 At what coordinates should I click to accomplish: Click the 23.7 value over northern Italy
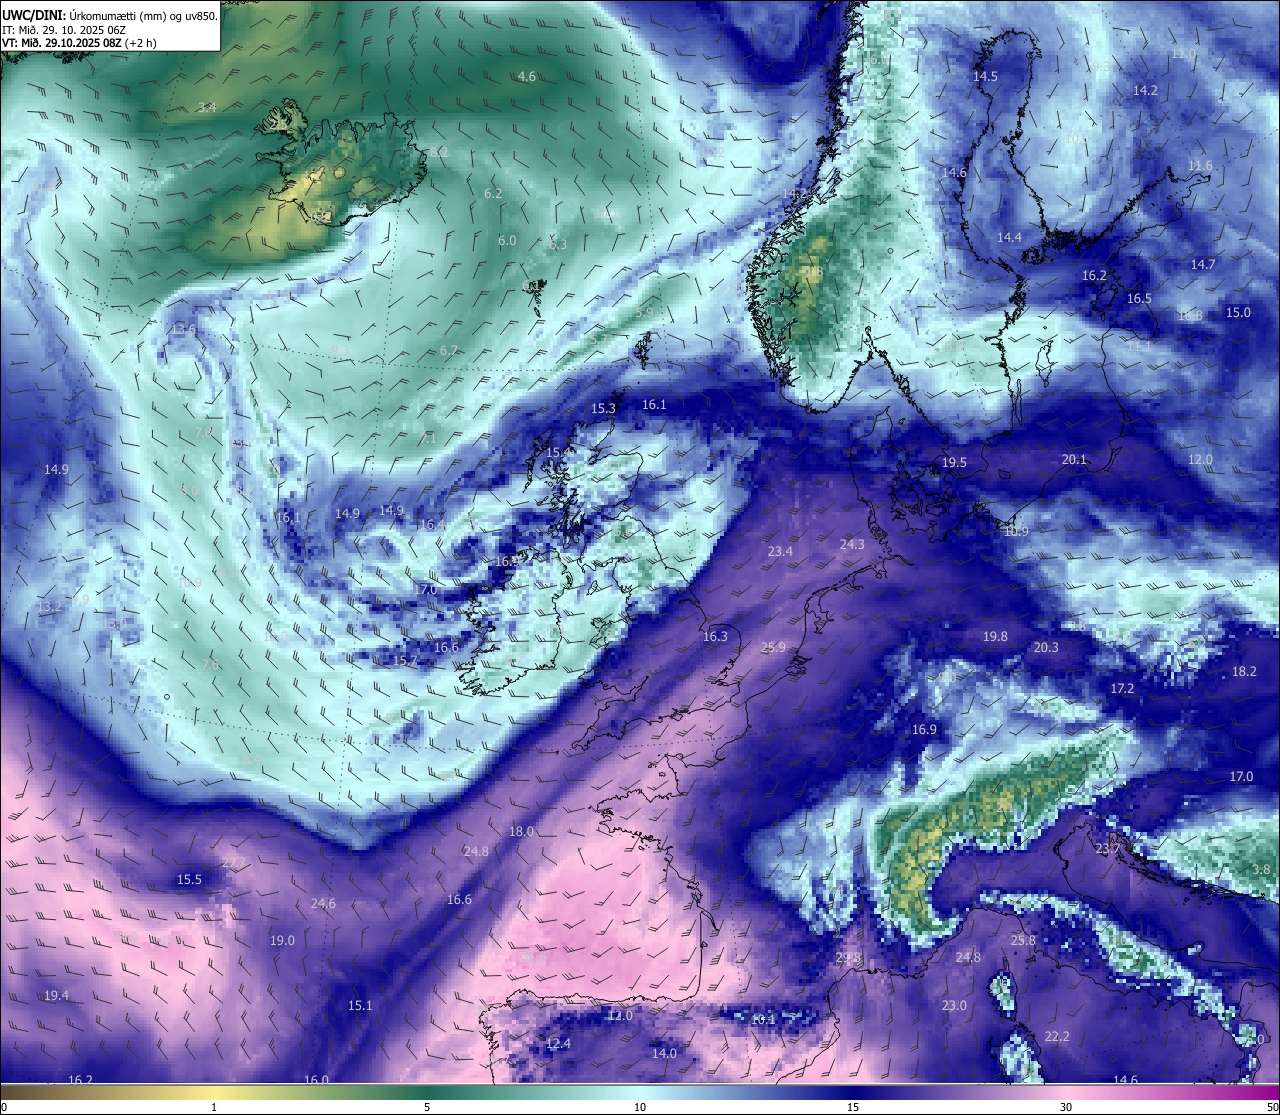click(1108, 849)
